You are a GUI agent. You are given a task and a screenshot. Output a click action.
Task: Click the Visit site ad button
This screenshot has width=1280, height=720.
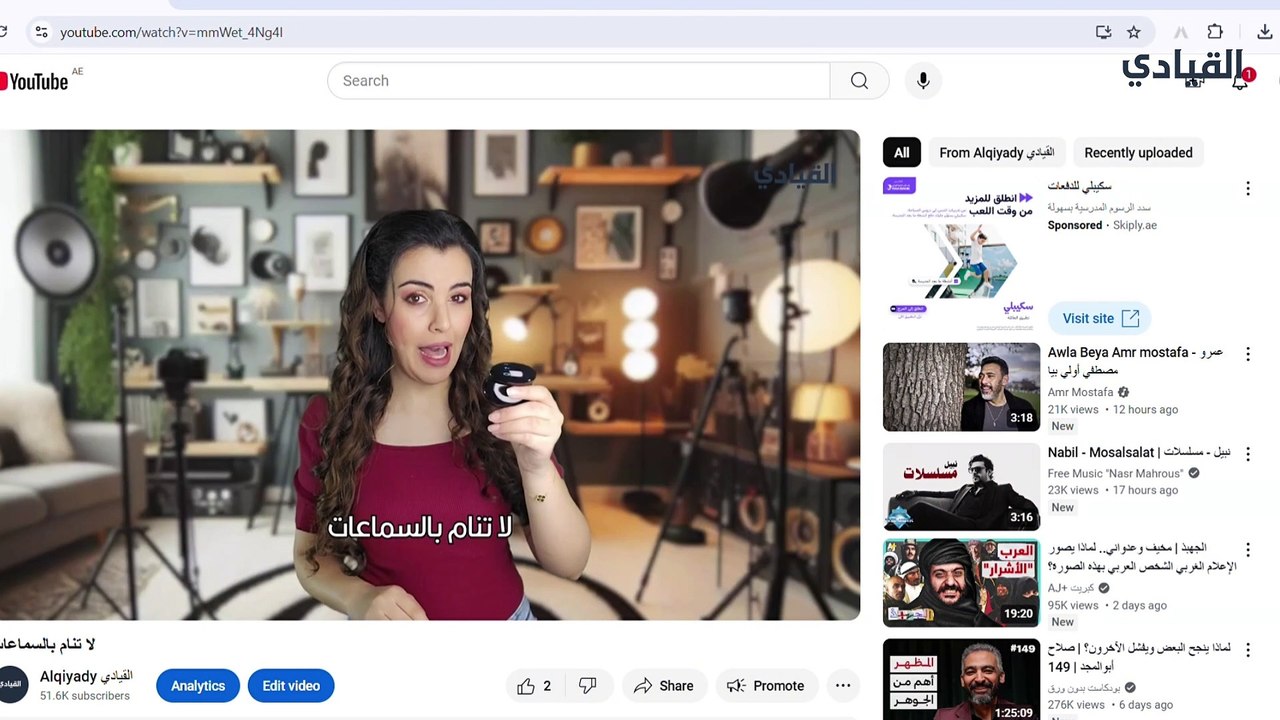click(x=1100, y=318)
